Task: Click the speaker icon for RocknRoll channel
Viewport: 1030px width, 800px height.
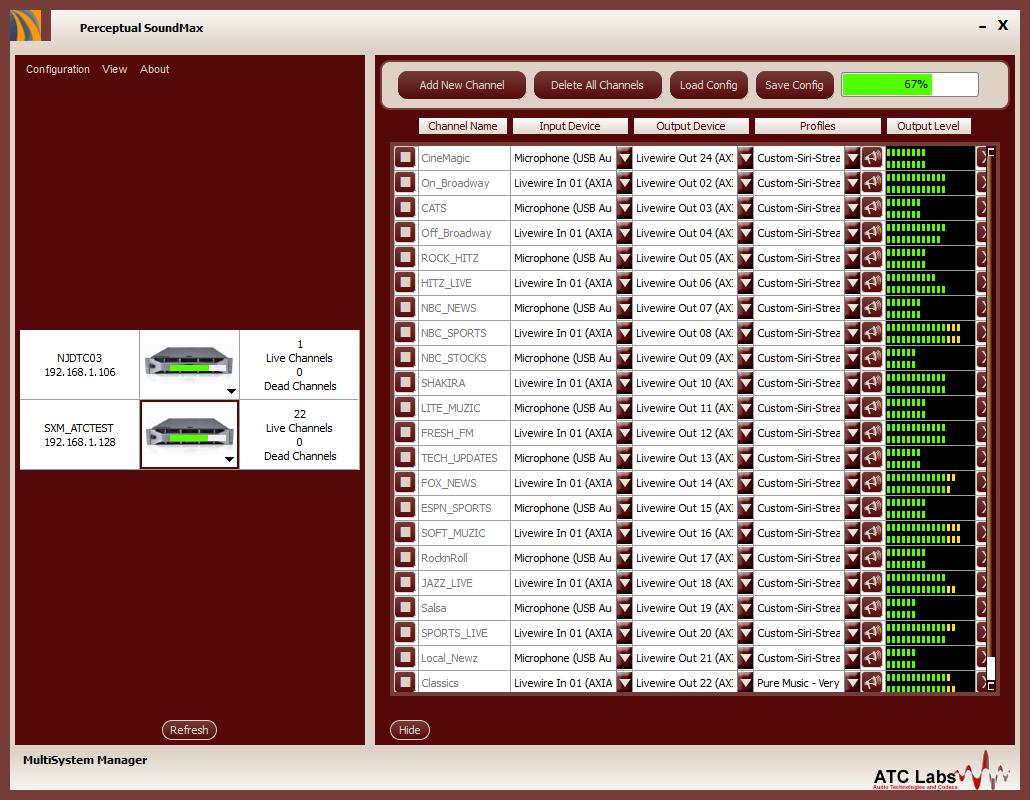Action: (872, 557)
